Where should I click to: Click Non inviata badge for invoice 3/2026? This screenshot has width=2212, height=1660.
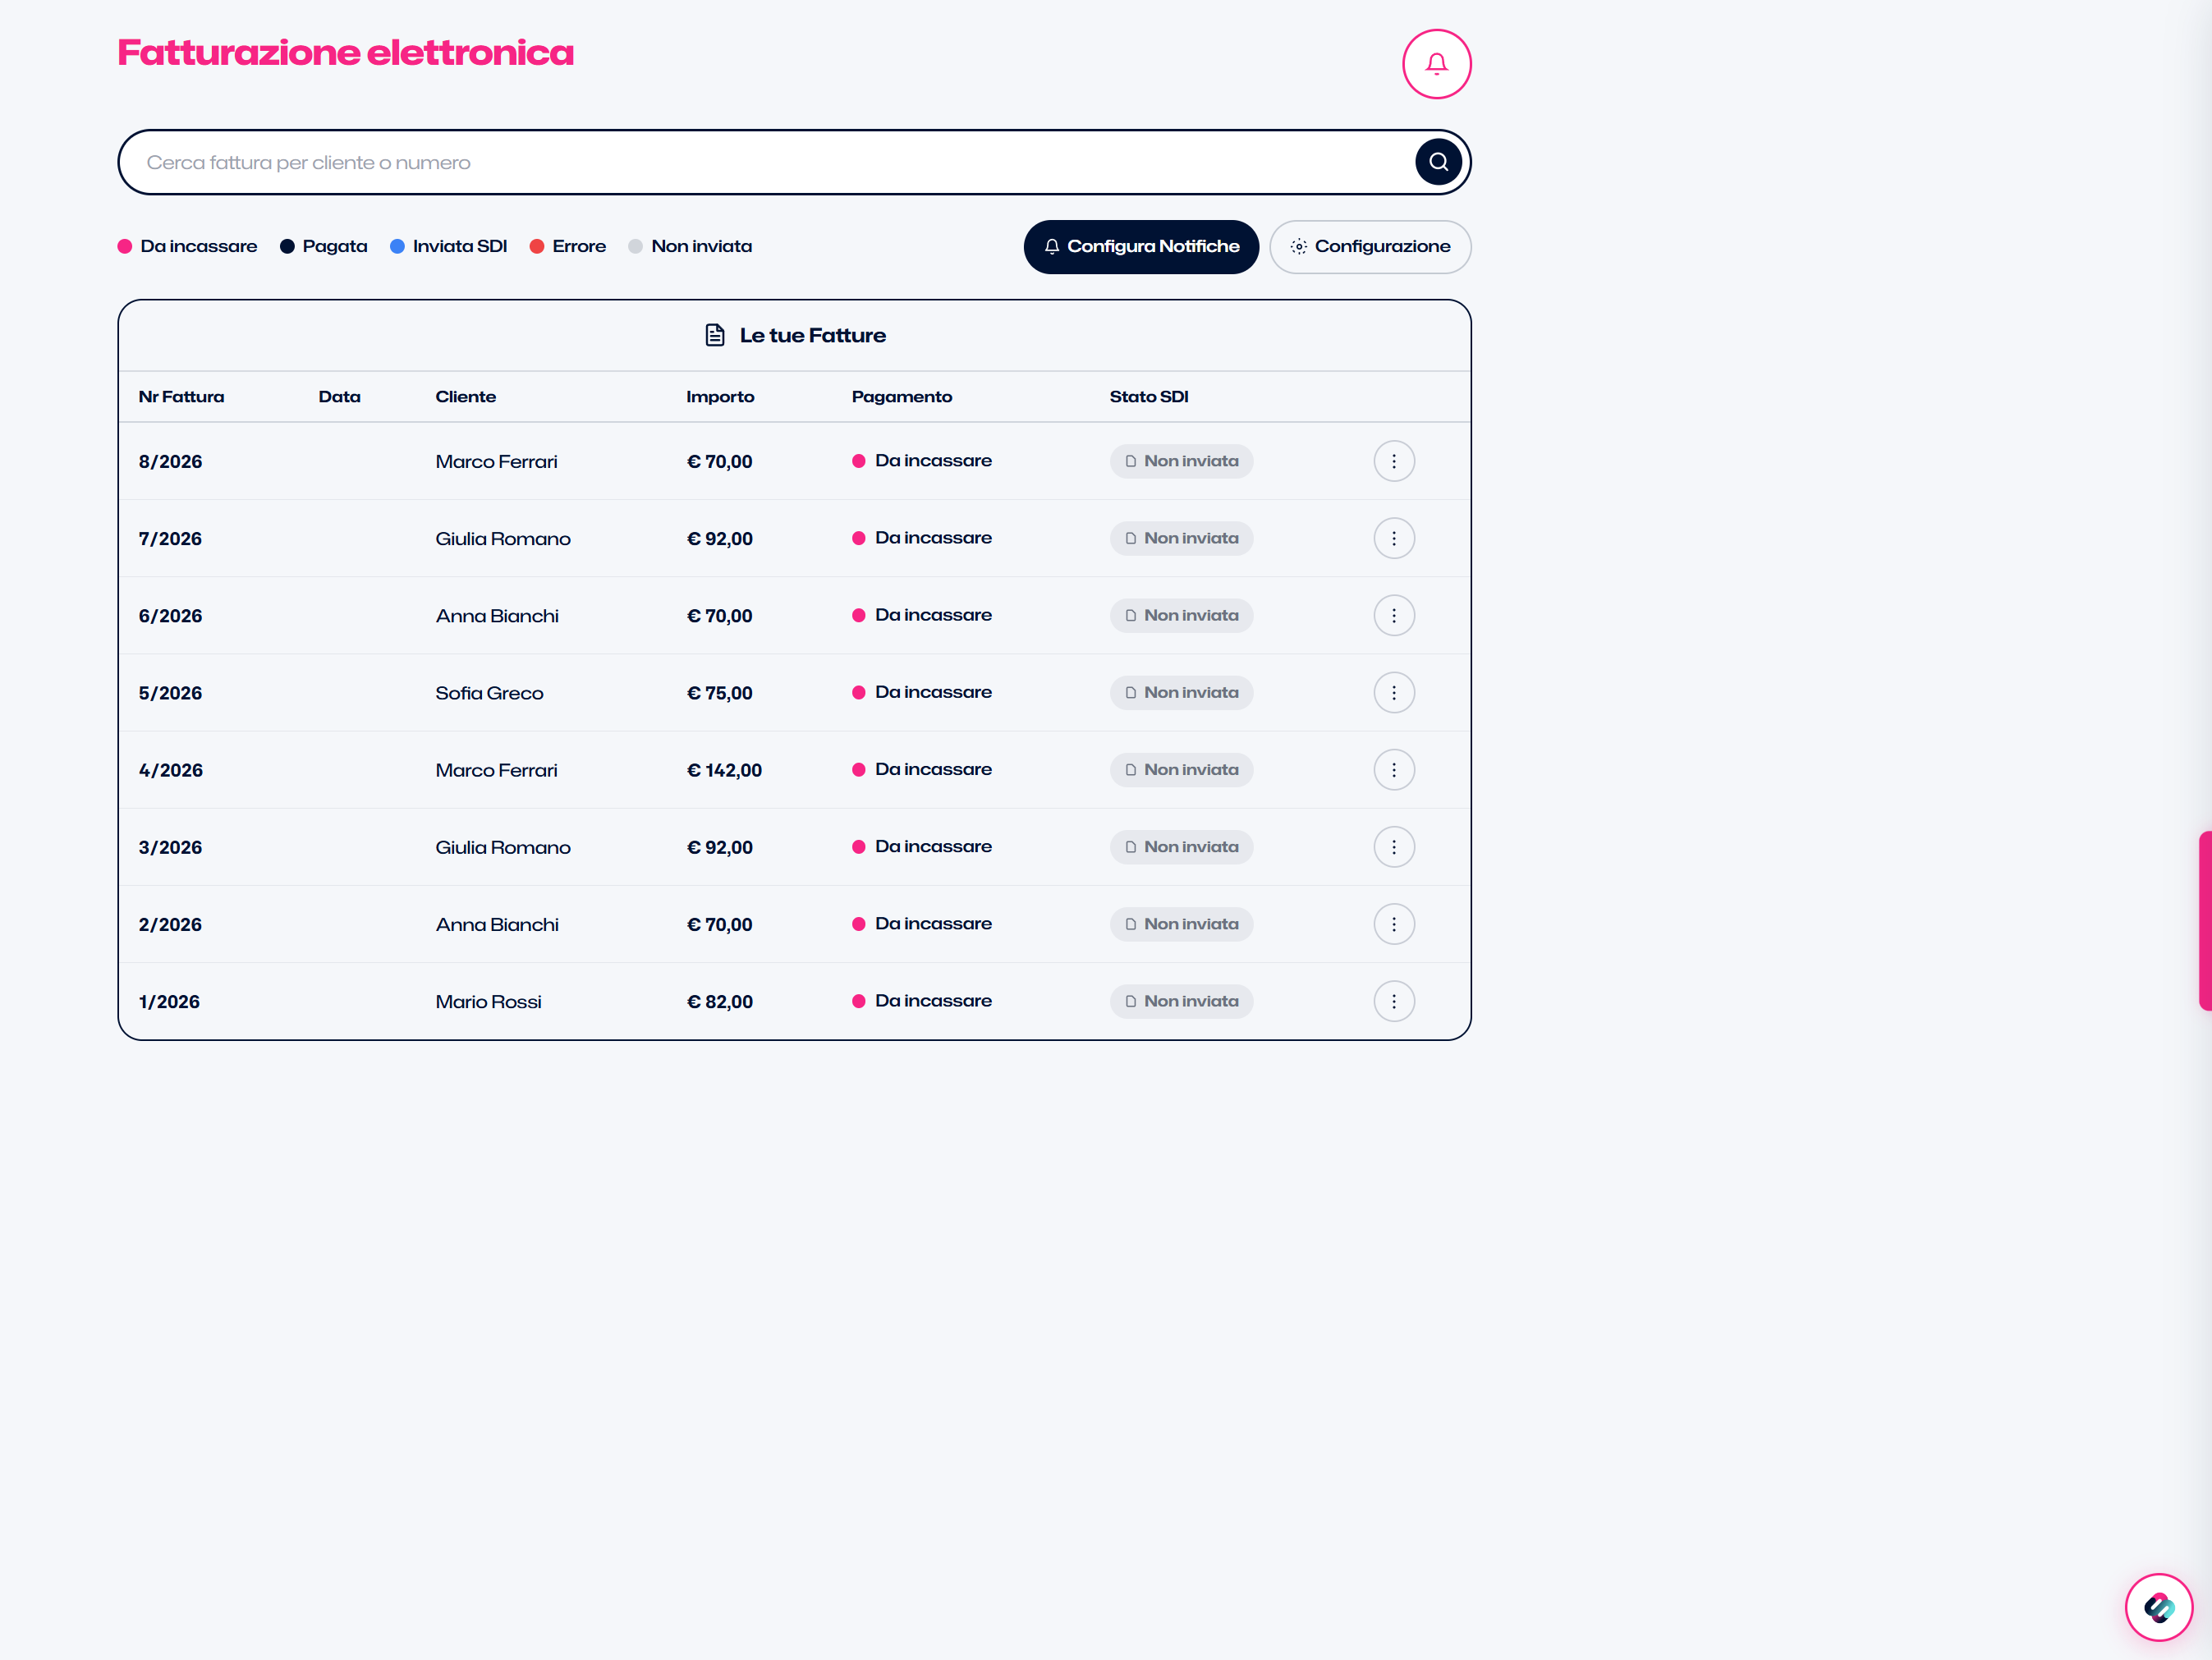pos(1181,847)
